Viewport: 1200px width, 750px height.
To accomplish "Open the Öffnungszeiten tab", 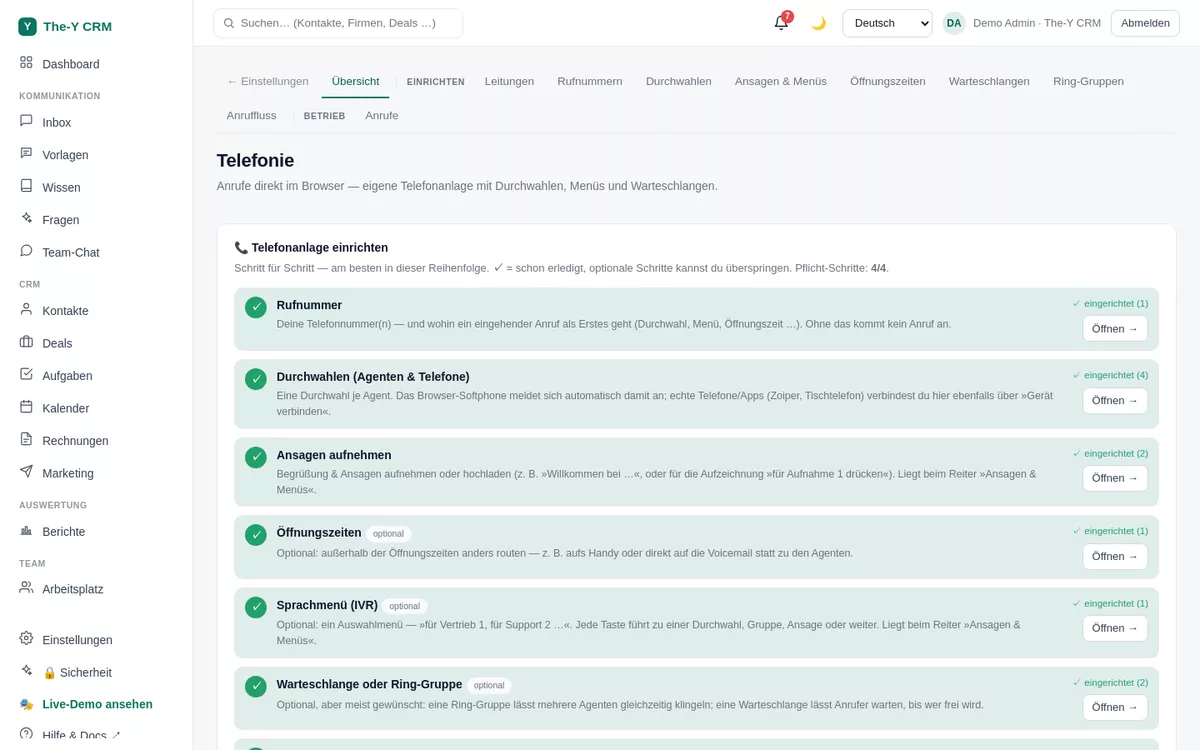I will coord(888,81).
